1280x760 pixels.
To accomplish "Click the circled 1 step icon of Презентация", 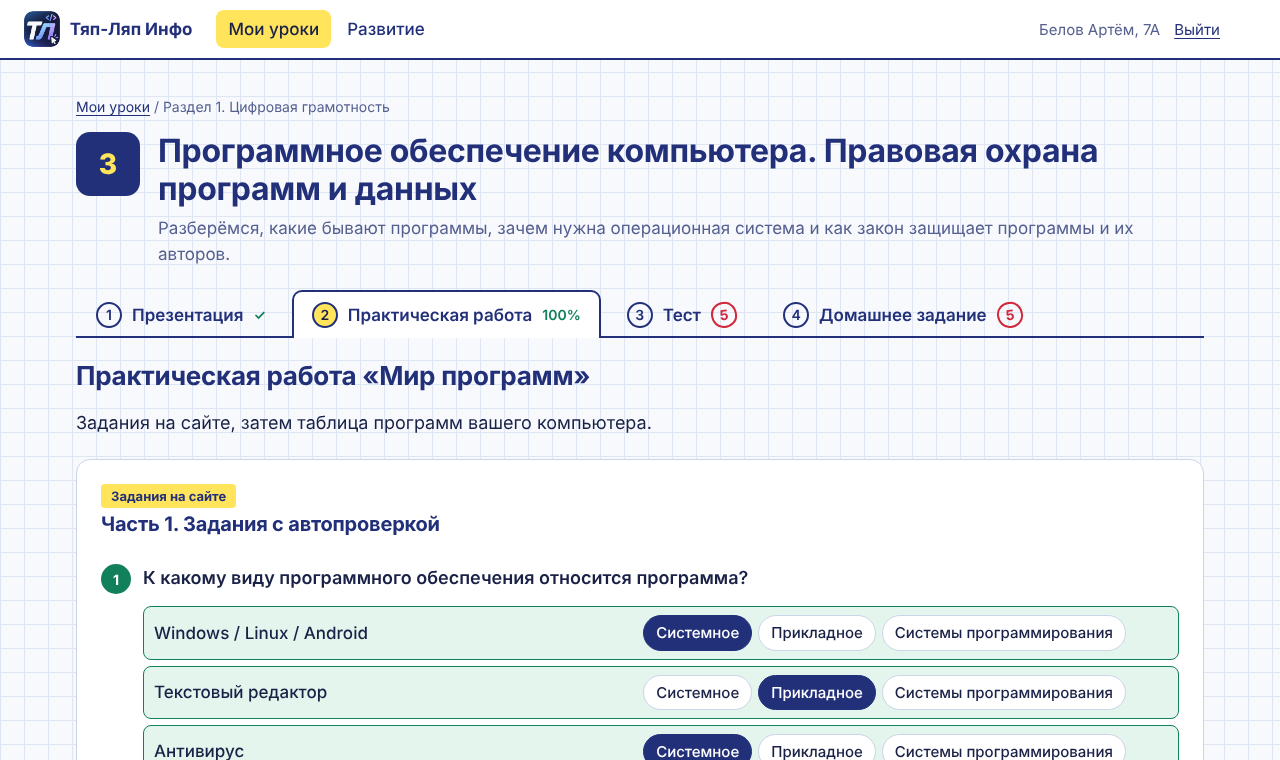I will tap(109, 315).
